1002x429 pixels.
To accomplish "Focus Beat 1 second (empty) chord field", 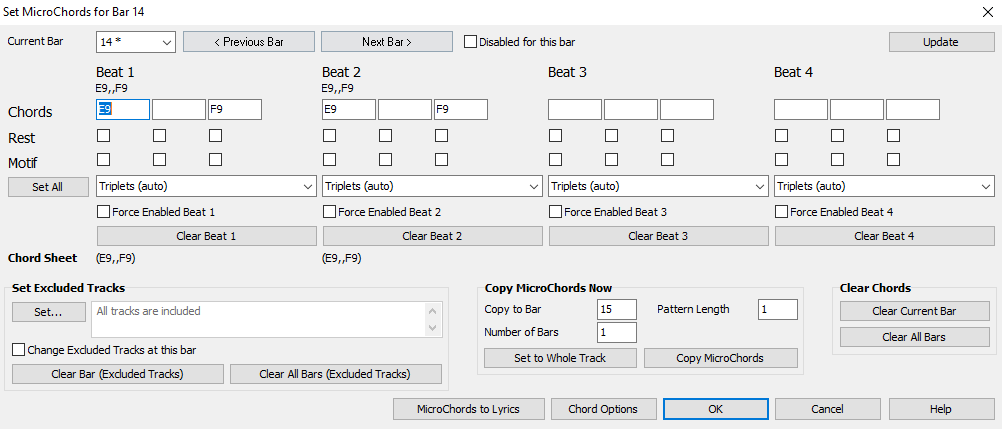I will coord(179,109).
